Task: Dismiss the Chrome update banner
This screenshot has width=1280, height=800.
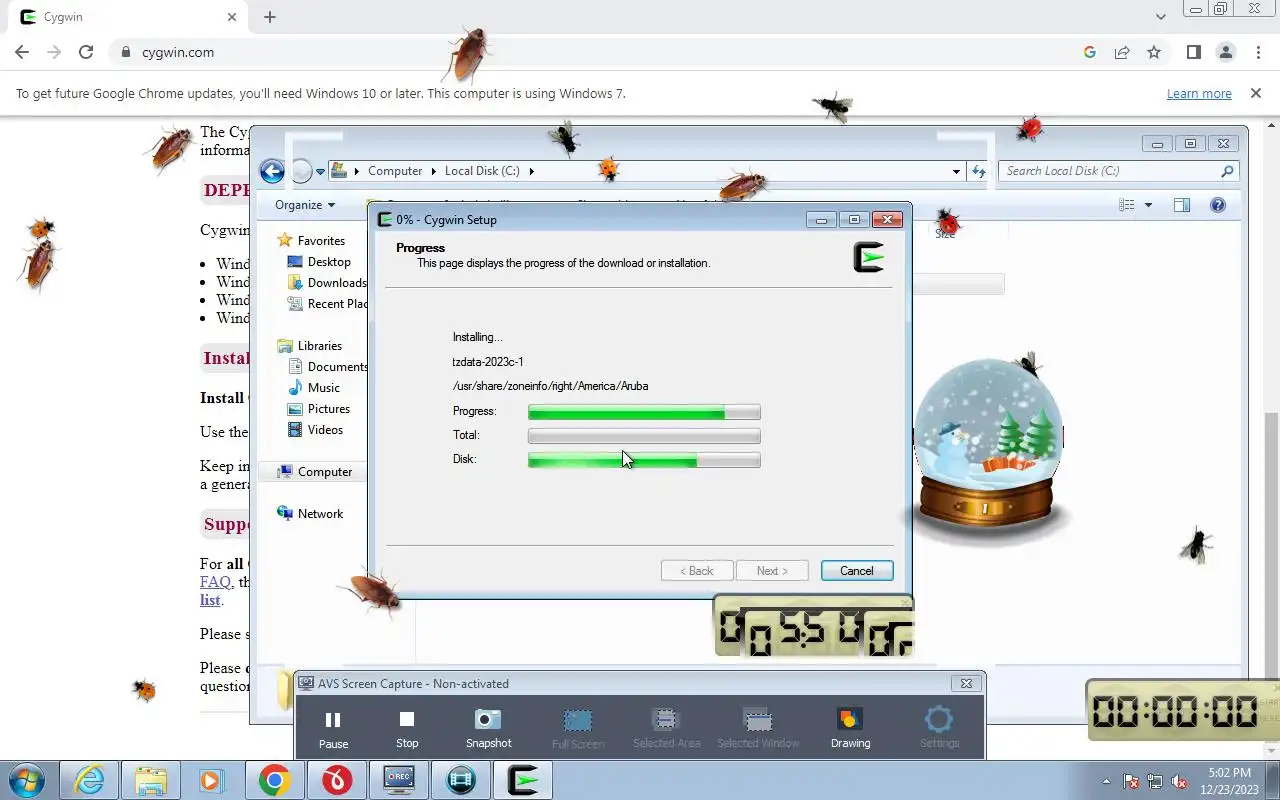Action: pos(1256,93)
